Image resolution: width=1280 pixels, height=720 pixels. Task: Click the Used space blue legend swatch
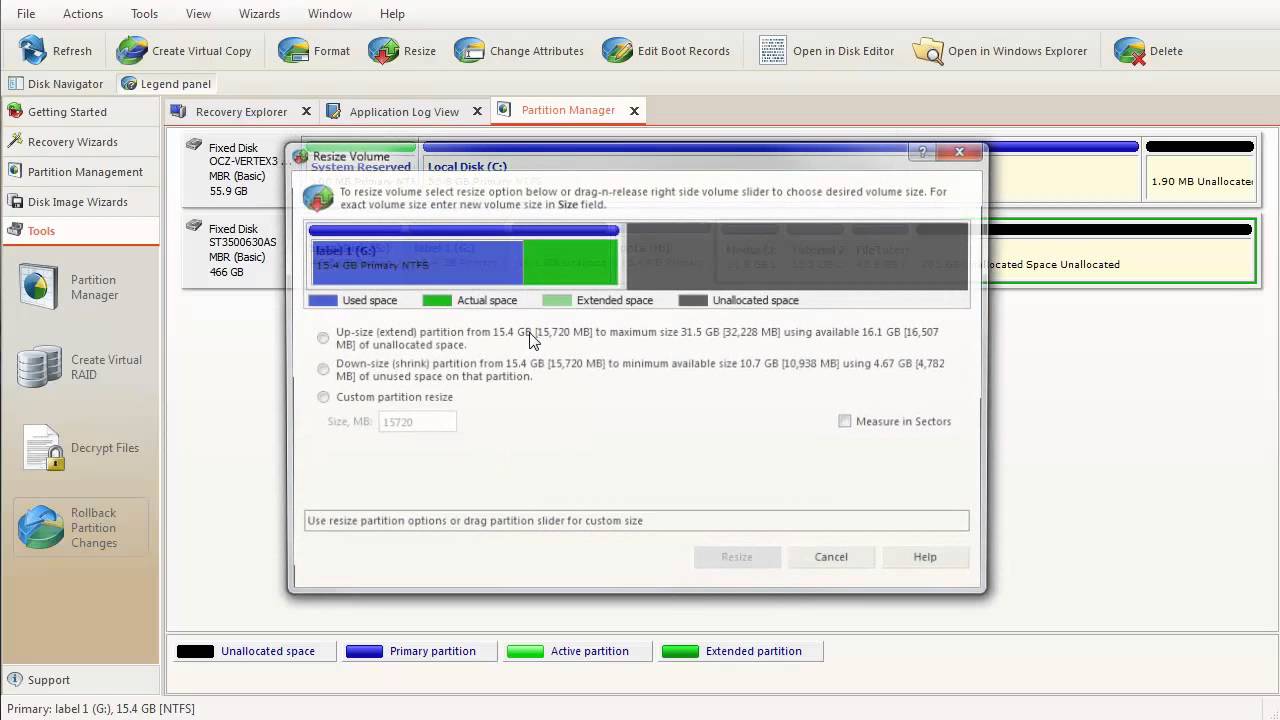tap(323, 300)
